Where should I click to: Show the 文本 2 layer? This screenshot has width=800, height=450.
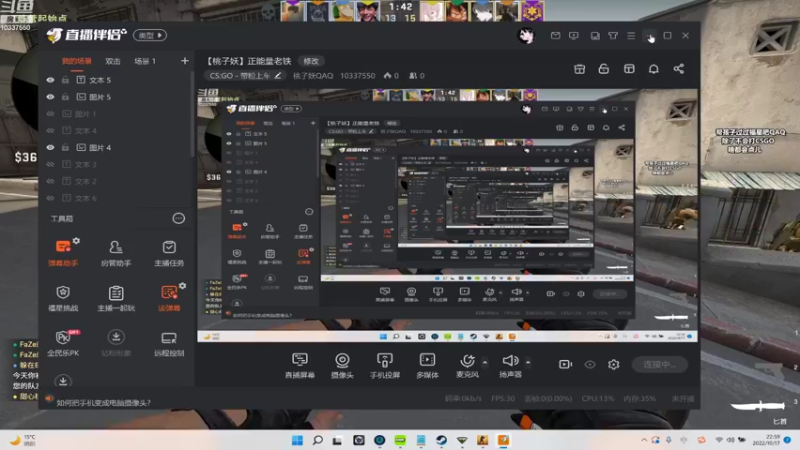[x=50, y=181]
